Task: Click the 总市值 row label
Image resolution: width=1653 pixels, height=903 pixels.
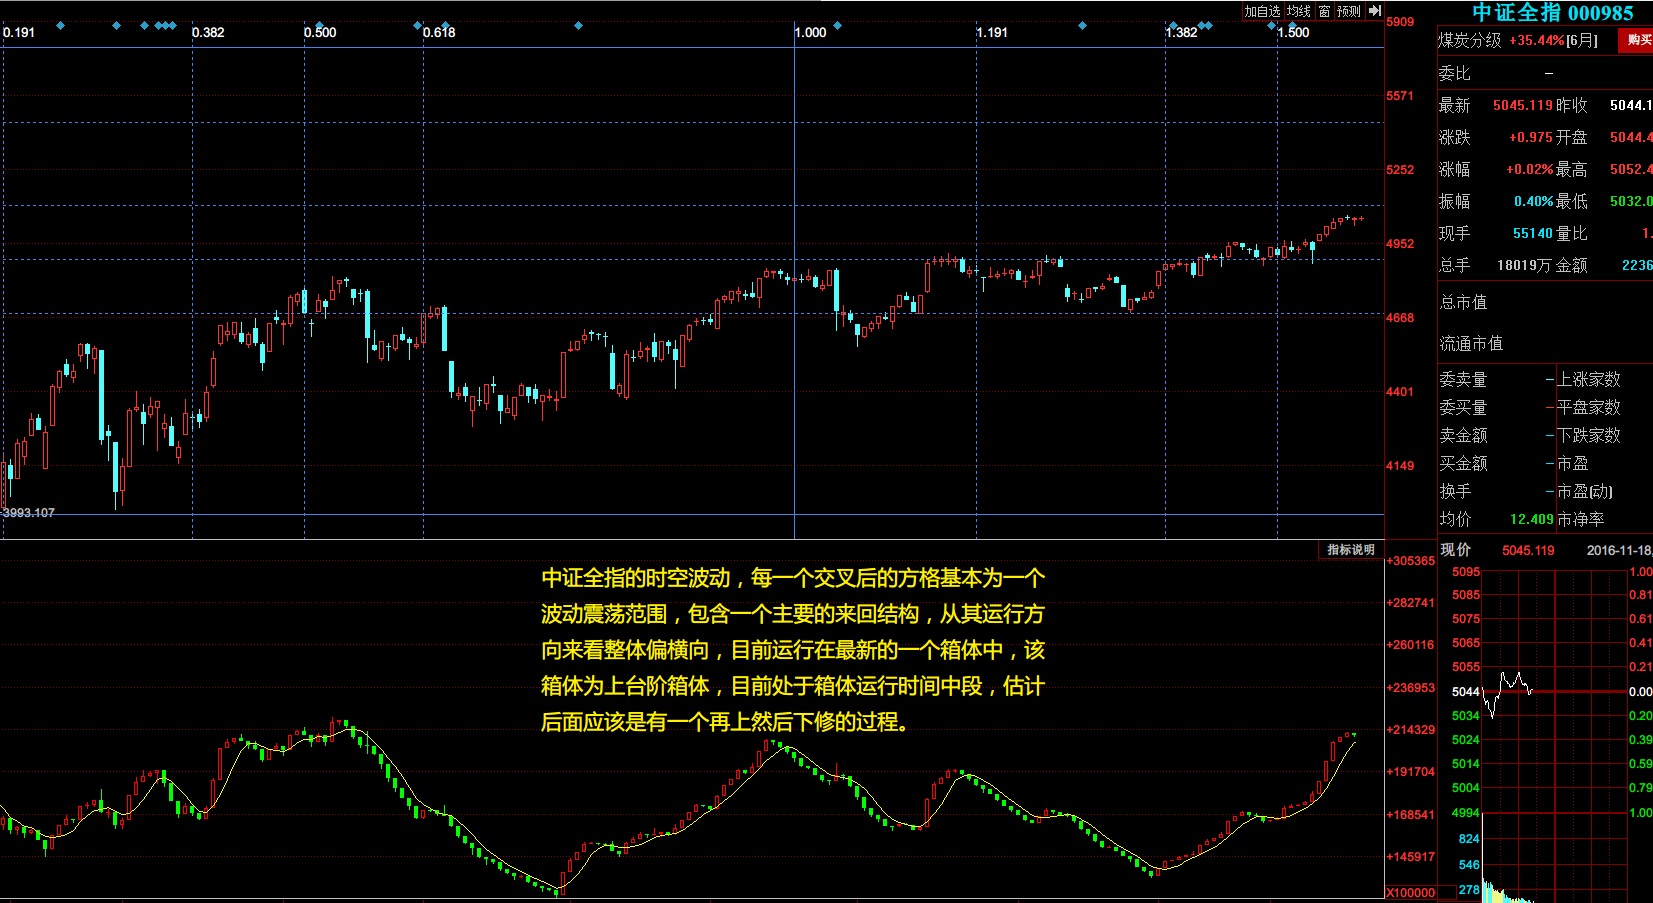Action: tap(1463, 302)
